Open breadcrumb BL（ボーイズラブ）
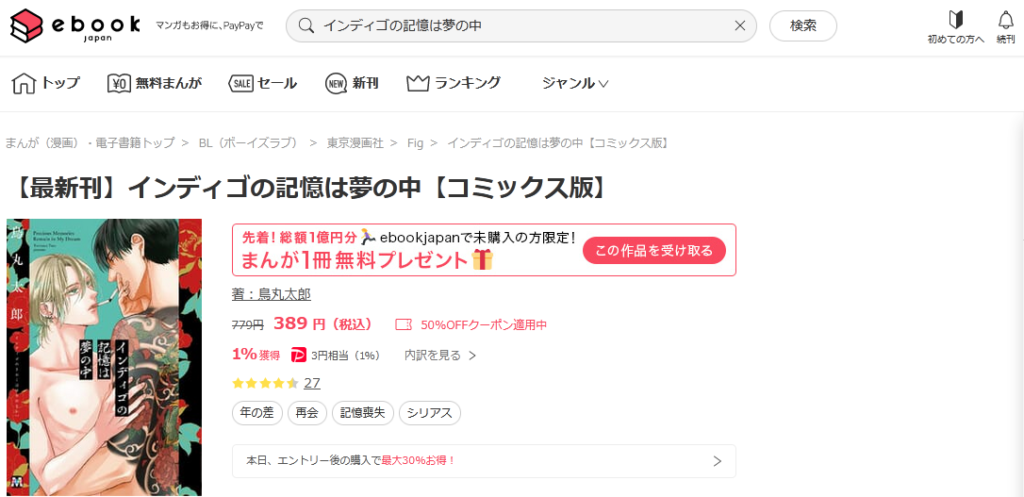This screenshot has width=1024, height=497. (248, 143)
